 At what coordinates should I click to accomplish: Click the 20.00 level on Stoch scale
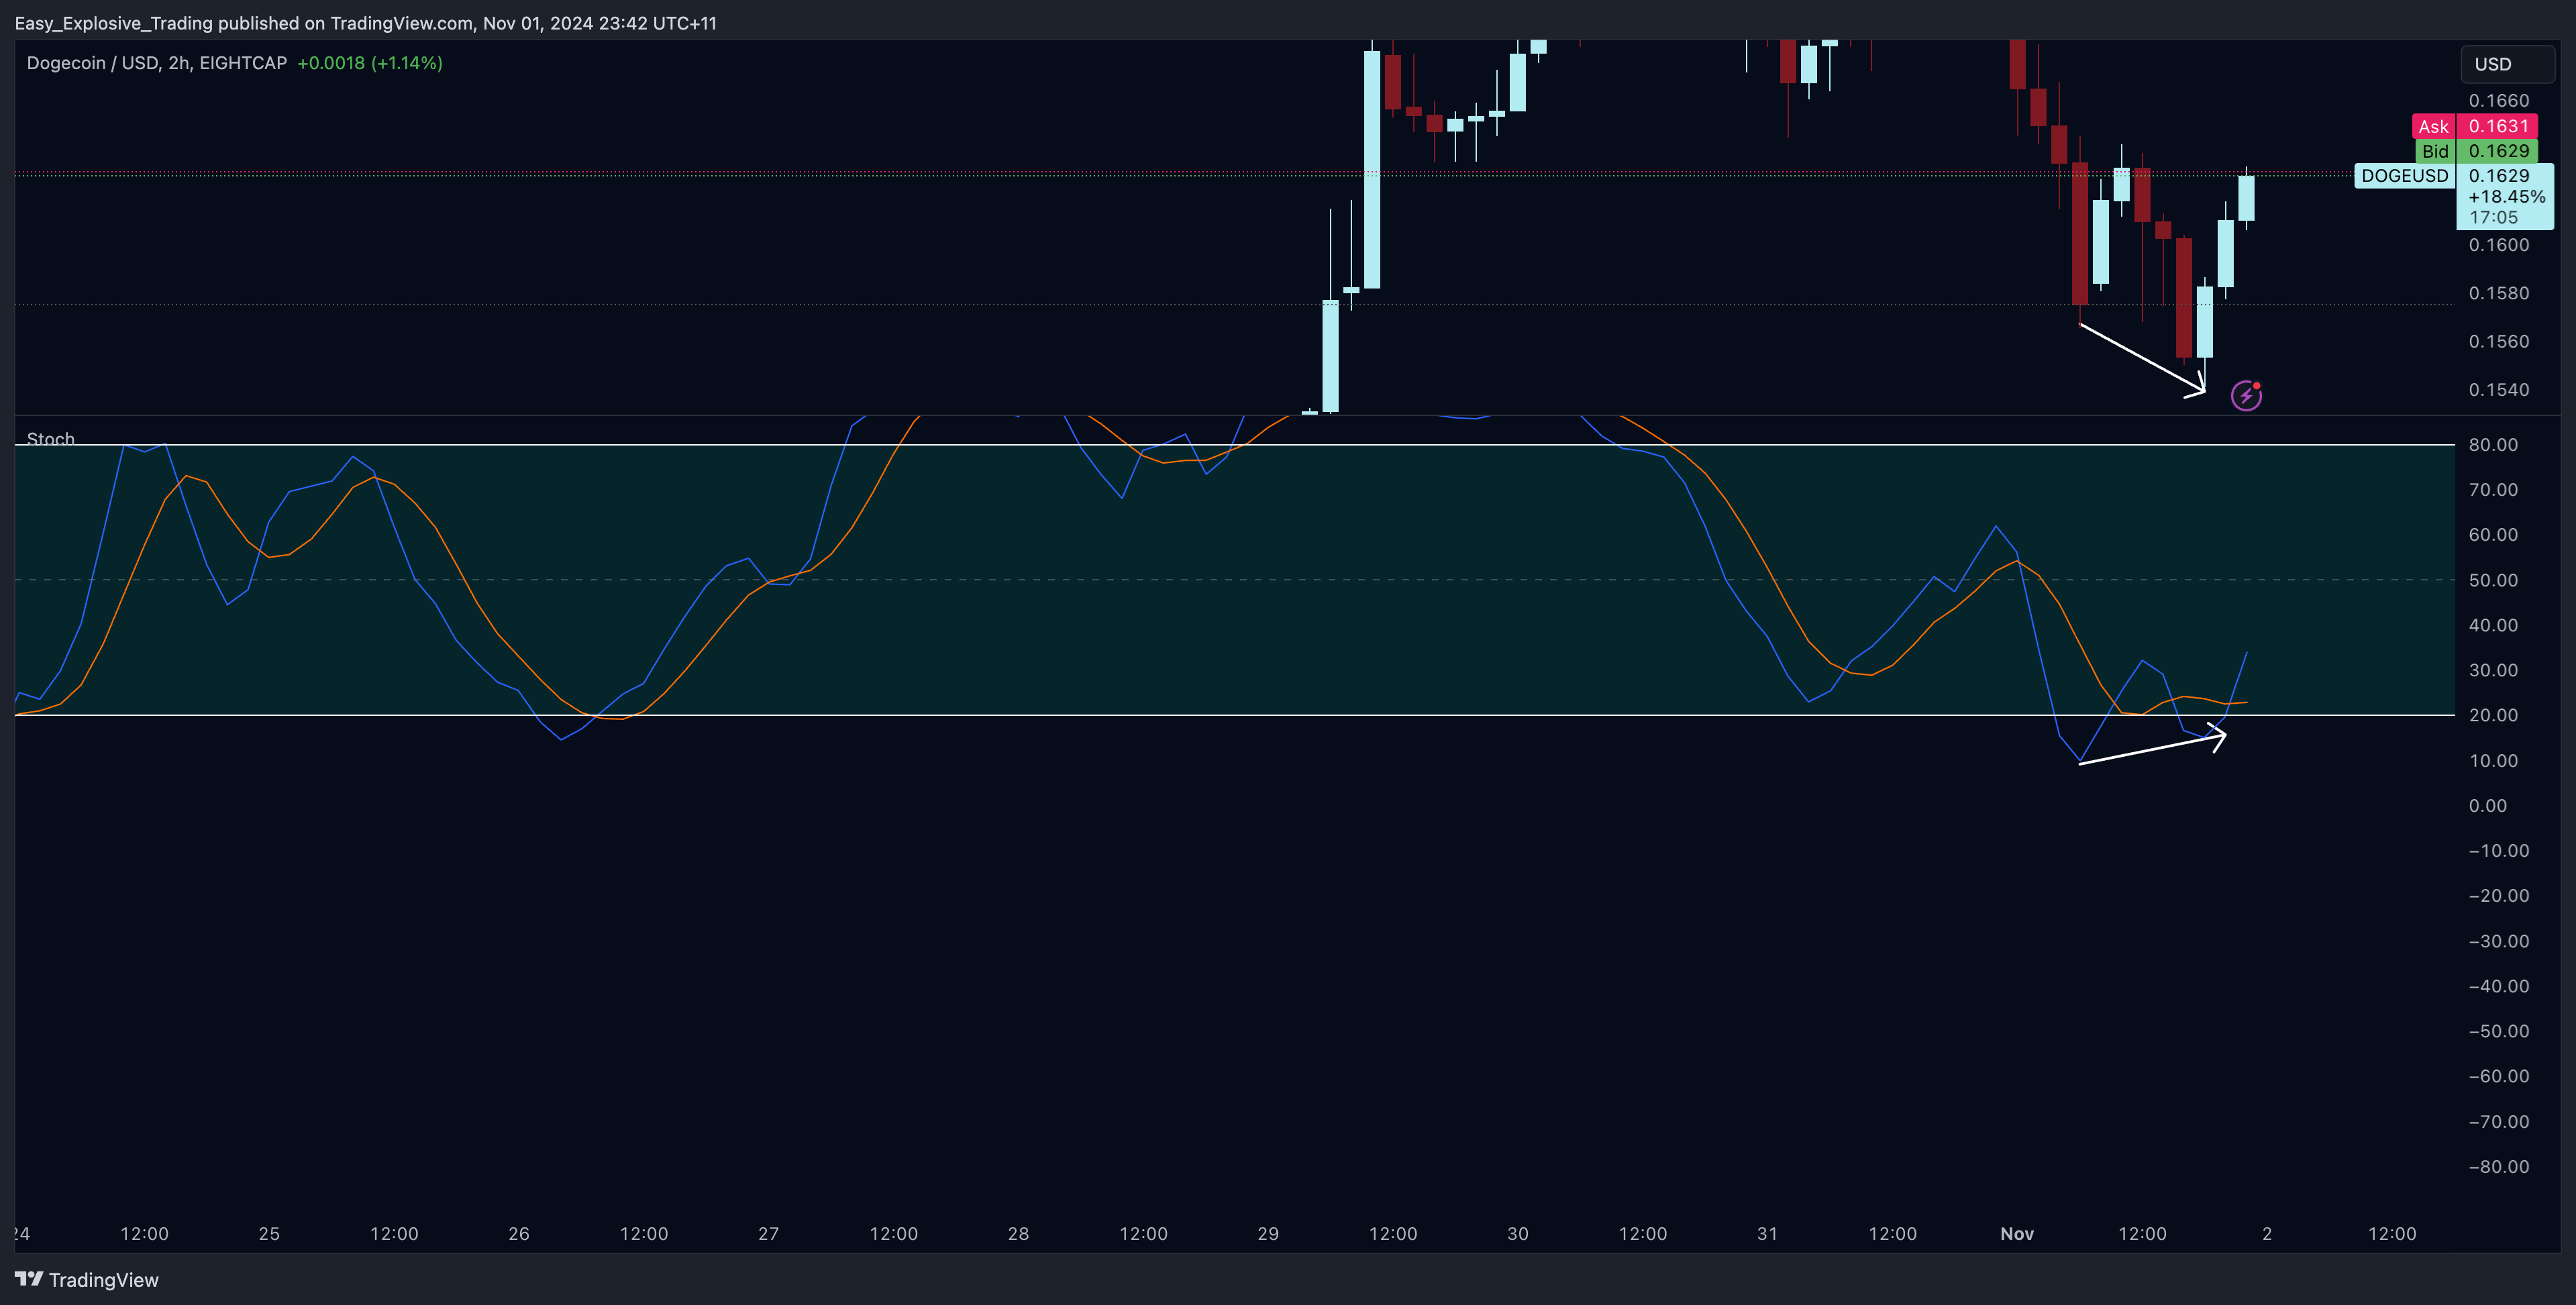coord(2493,715)
